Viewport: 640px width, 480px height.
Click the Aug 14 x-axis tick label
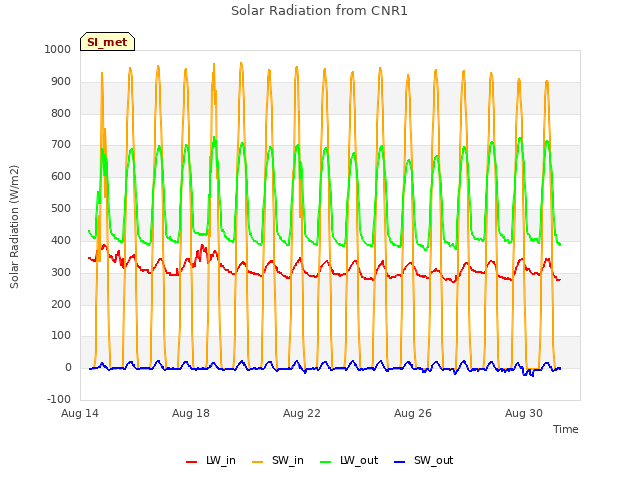click(x=80, y=413)
